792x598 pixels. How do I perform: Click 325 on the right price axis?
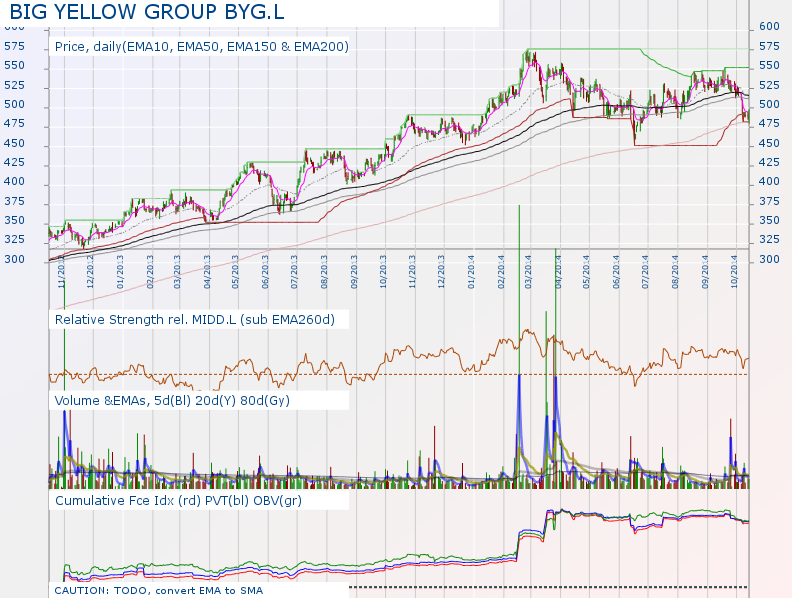point(769,239)
